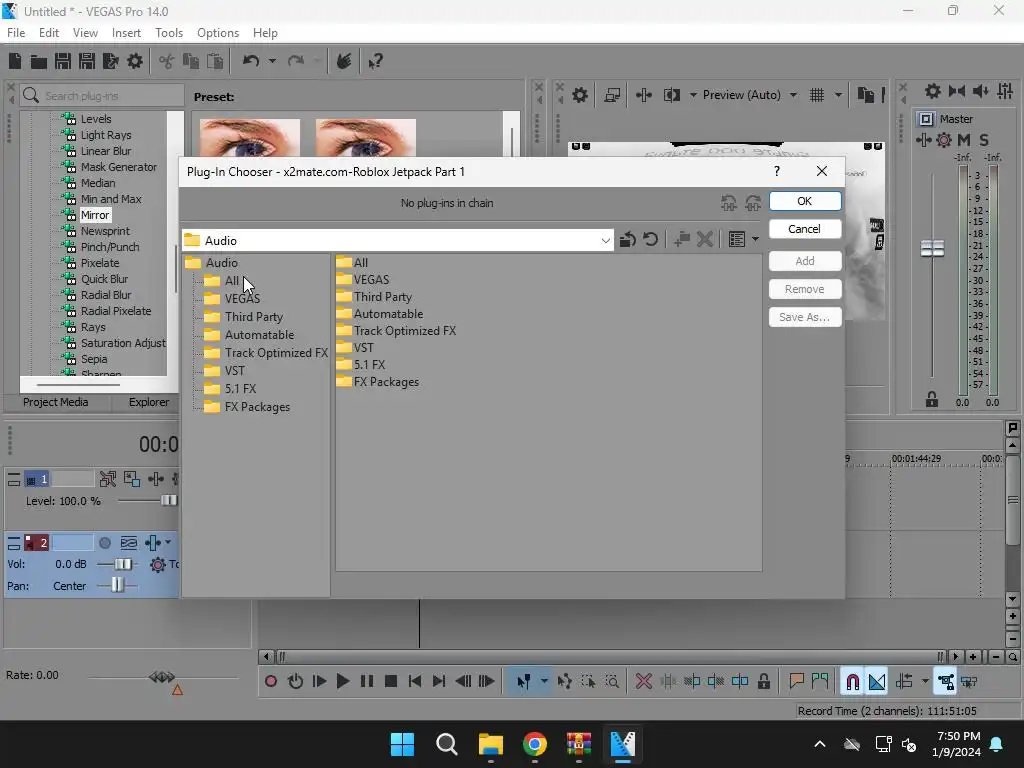This screenshot has width=1024, height=768.
Task: Toggle automatic crossfades button
Action: [x=877, y=682]
